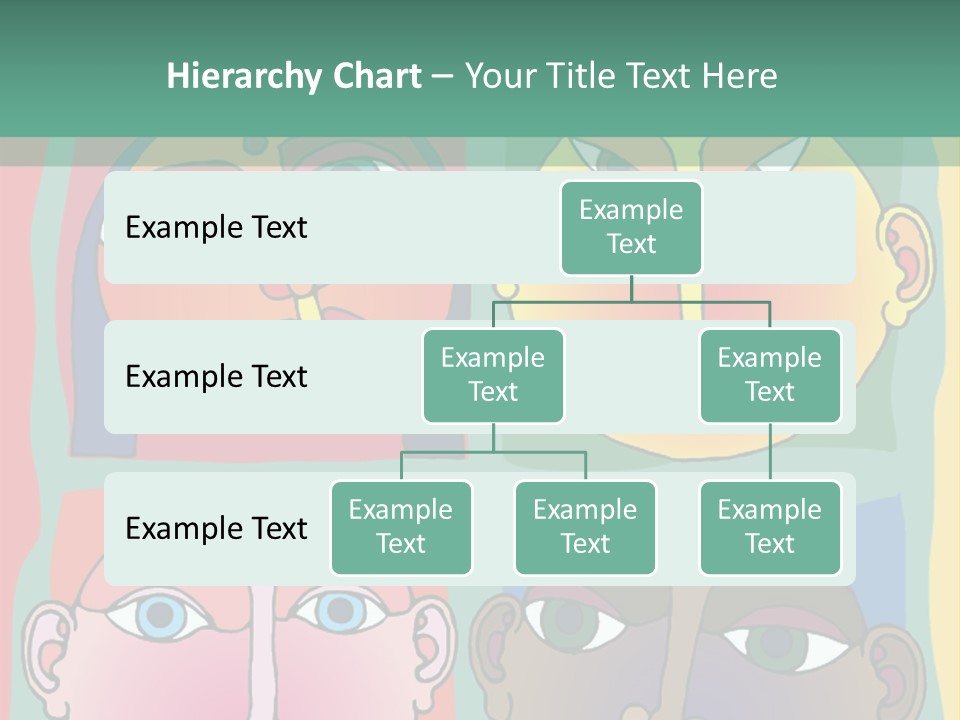Select the second-level right Example Text box
The image size is (960, 720).
[x=770, y=376]
